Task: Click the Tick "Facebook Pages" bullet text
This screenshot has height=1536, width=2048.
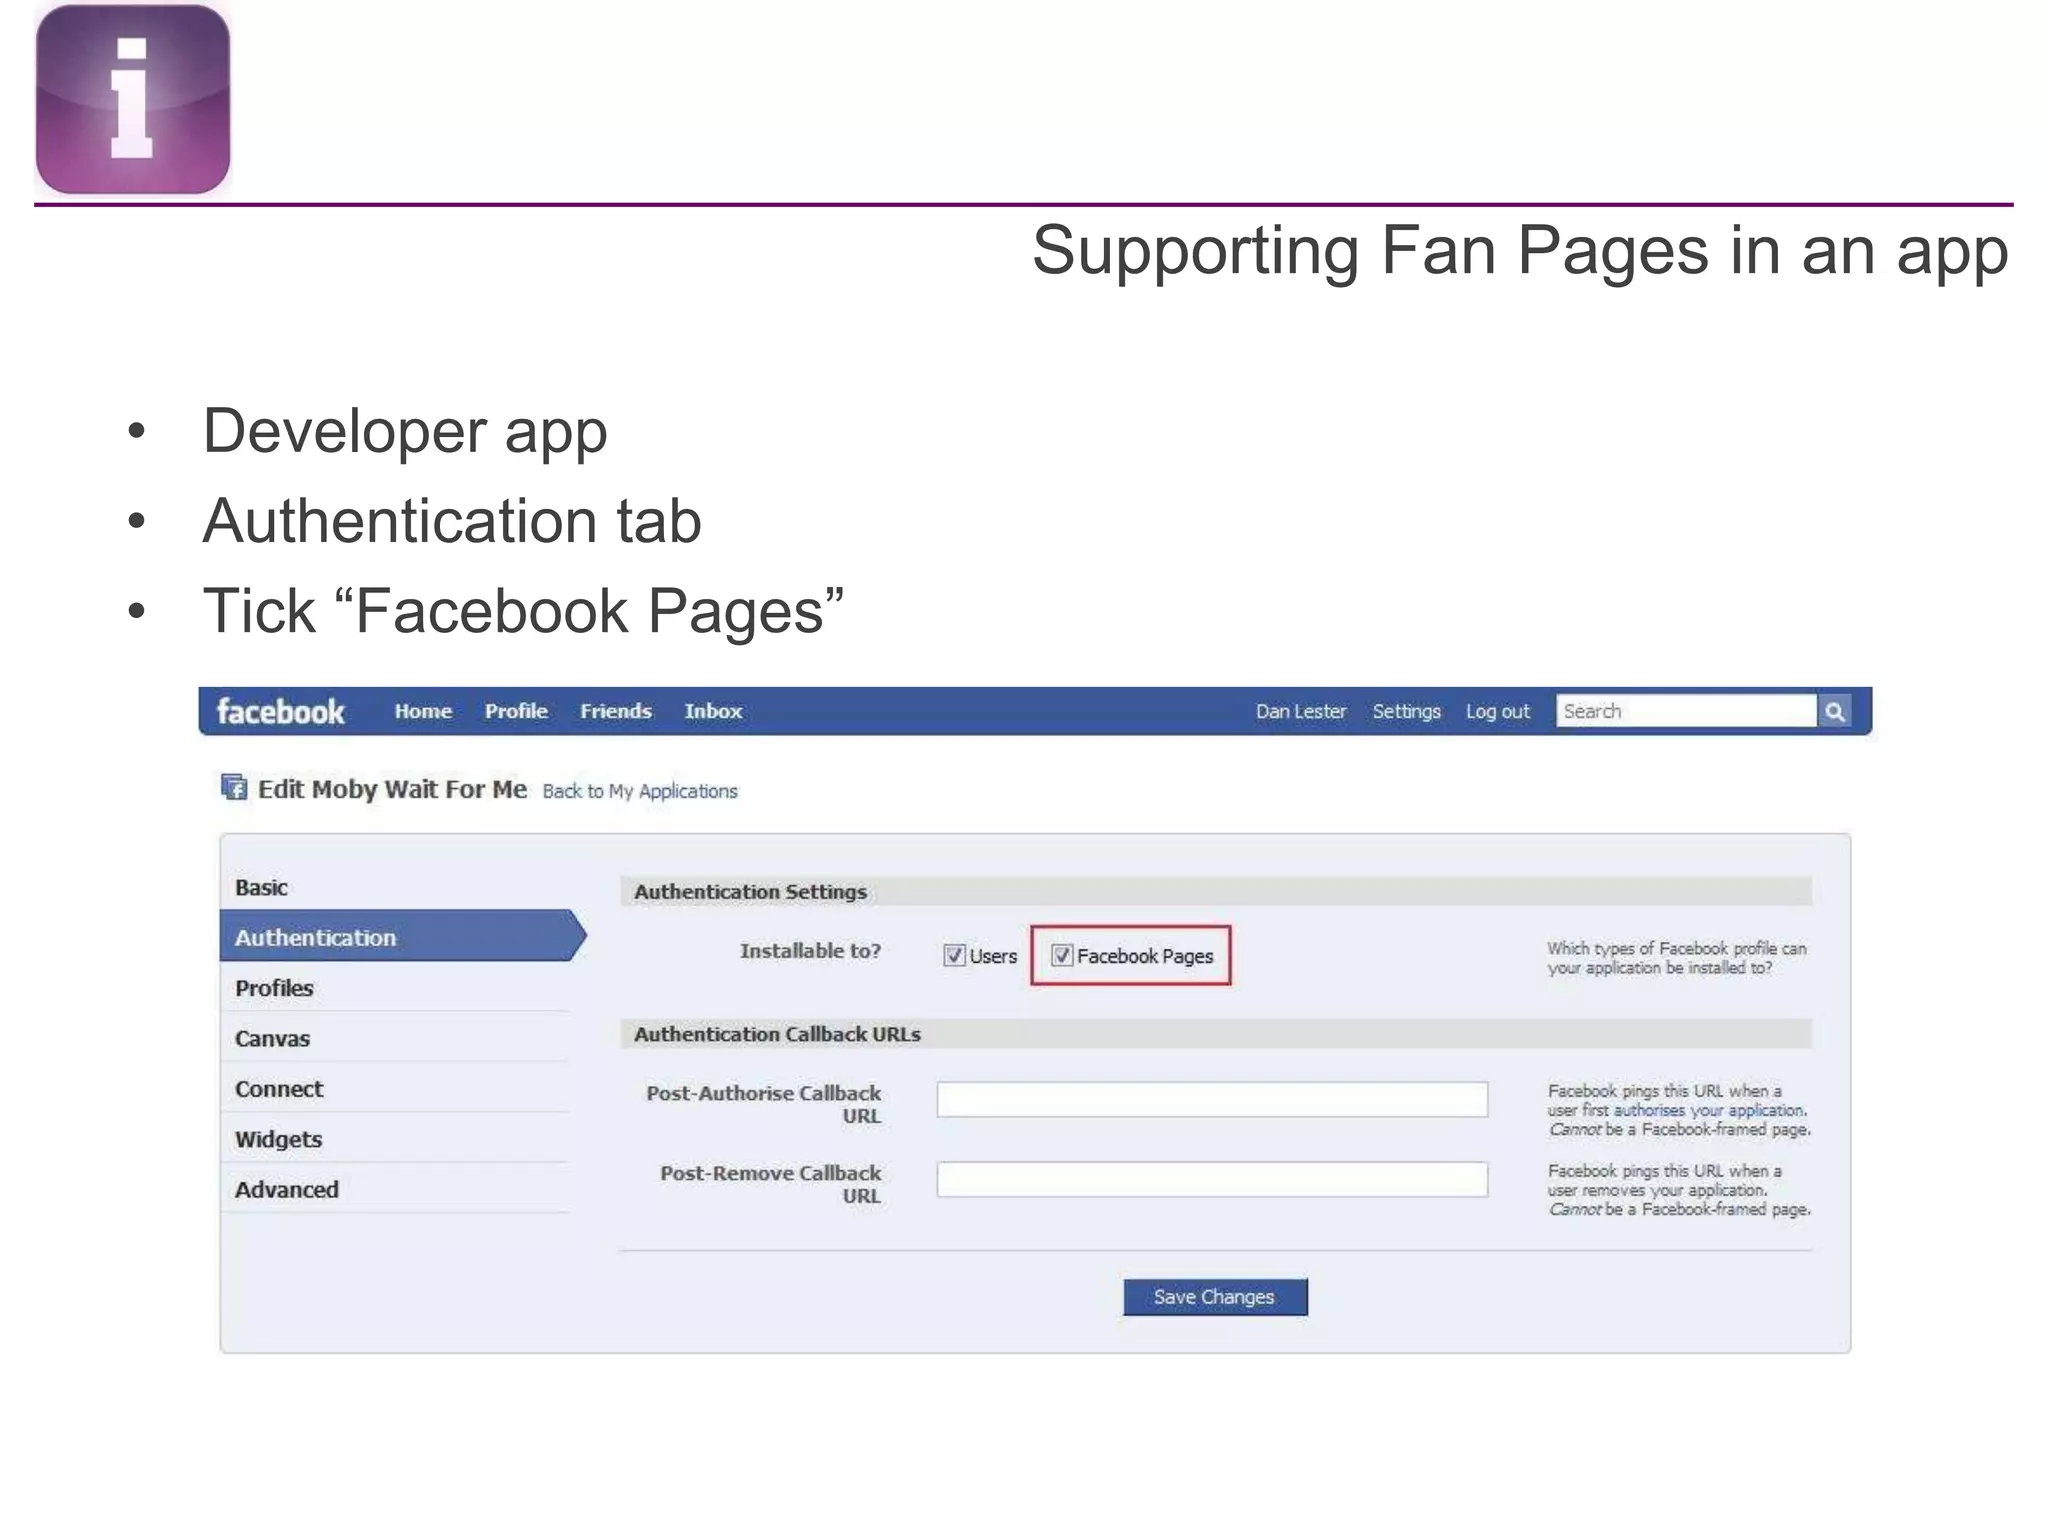Action: coord(523,611)
